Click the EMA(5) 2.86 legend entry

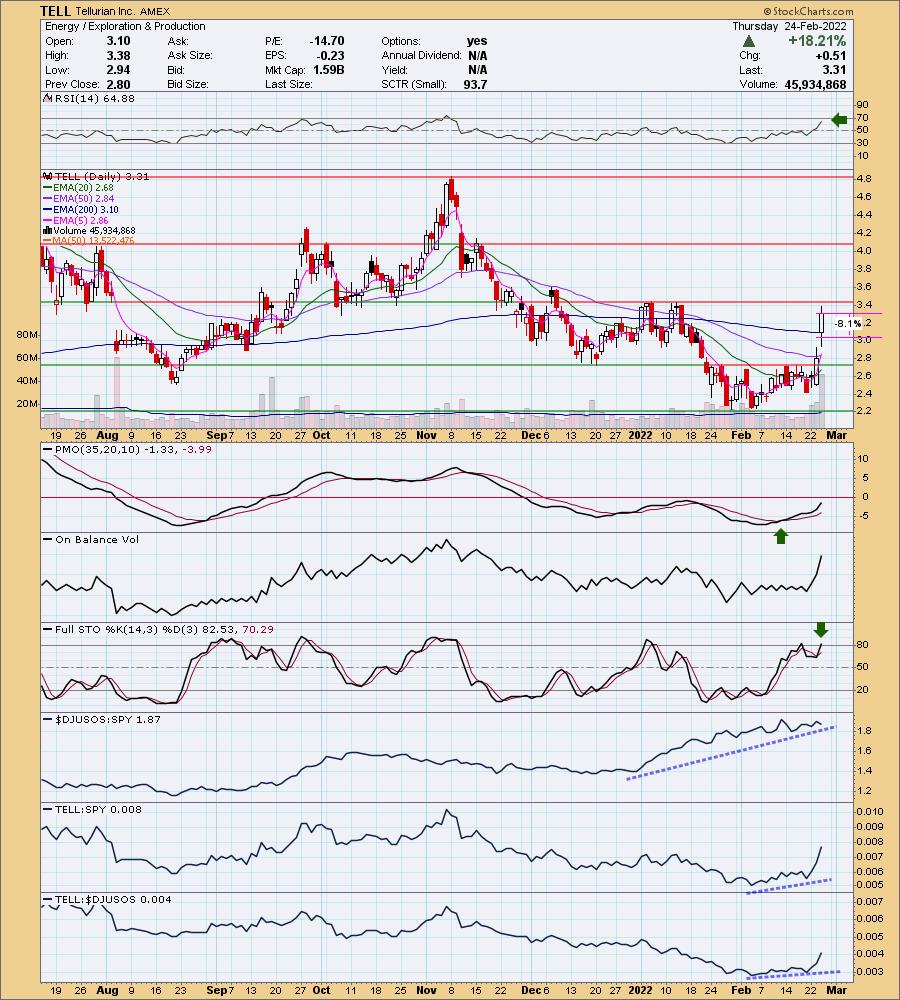click(75, 220)
